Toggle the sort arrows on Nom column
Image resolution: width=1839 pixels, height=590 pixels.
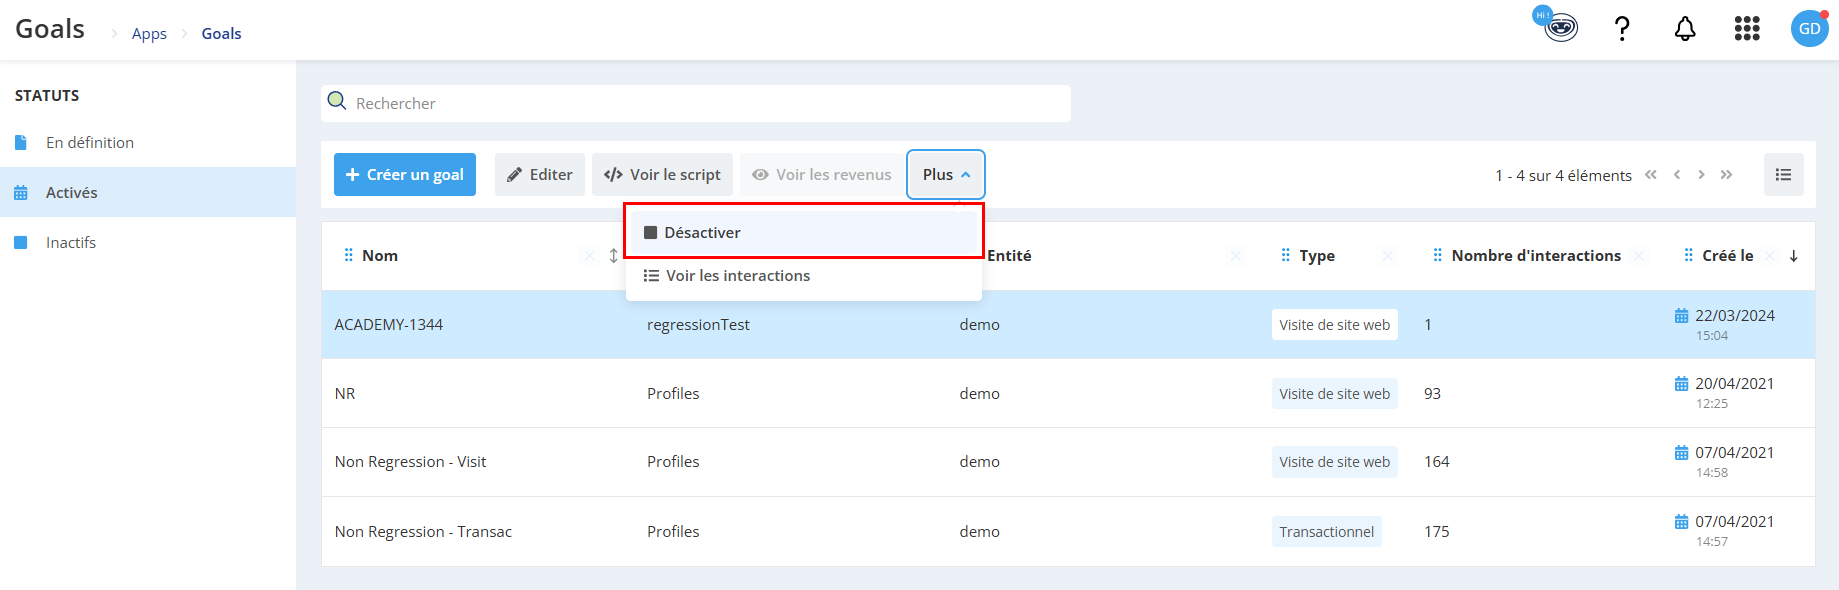(613, 256)
